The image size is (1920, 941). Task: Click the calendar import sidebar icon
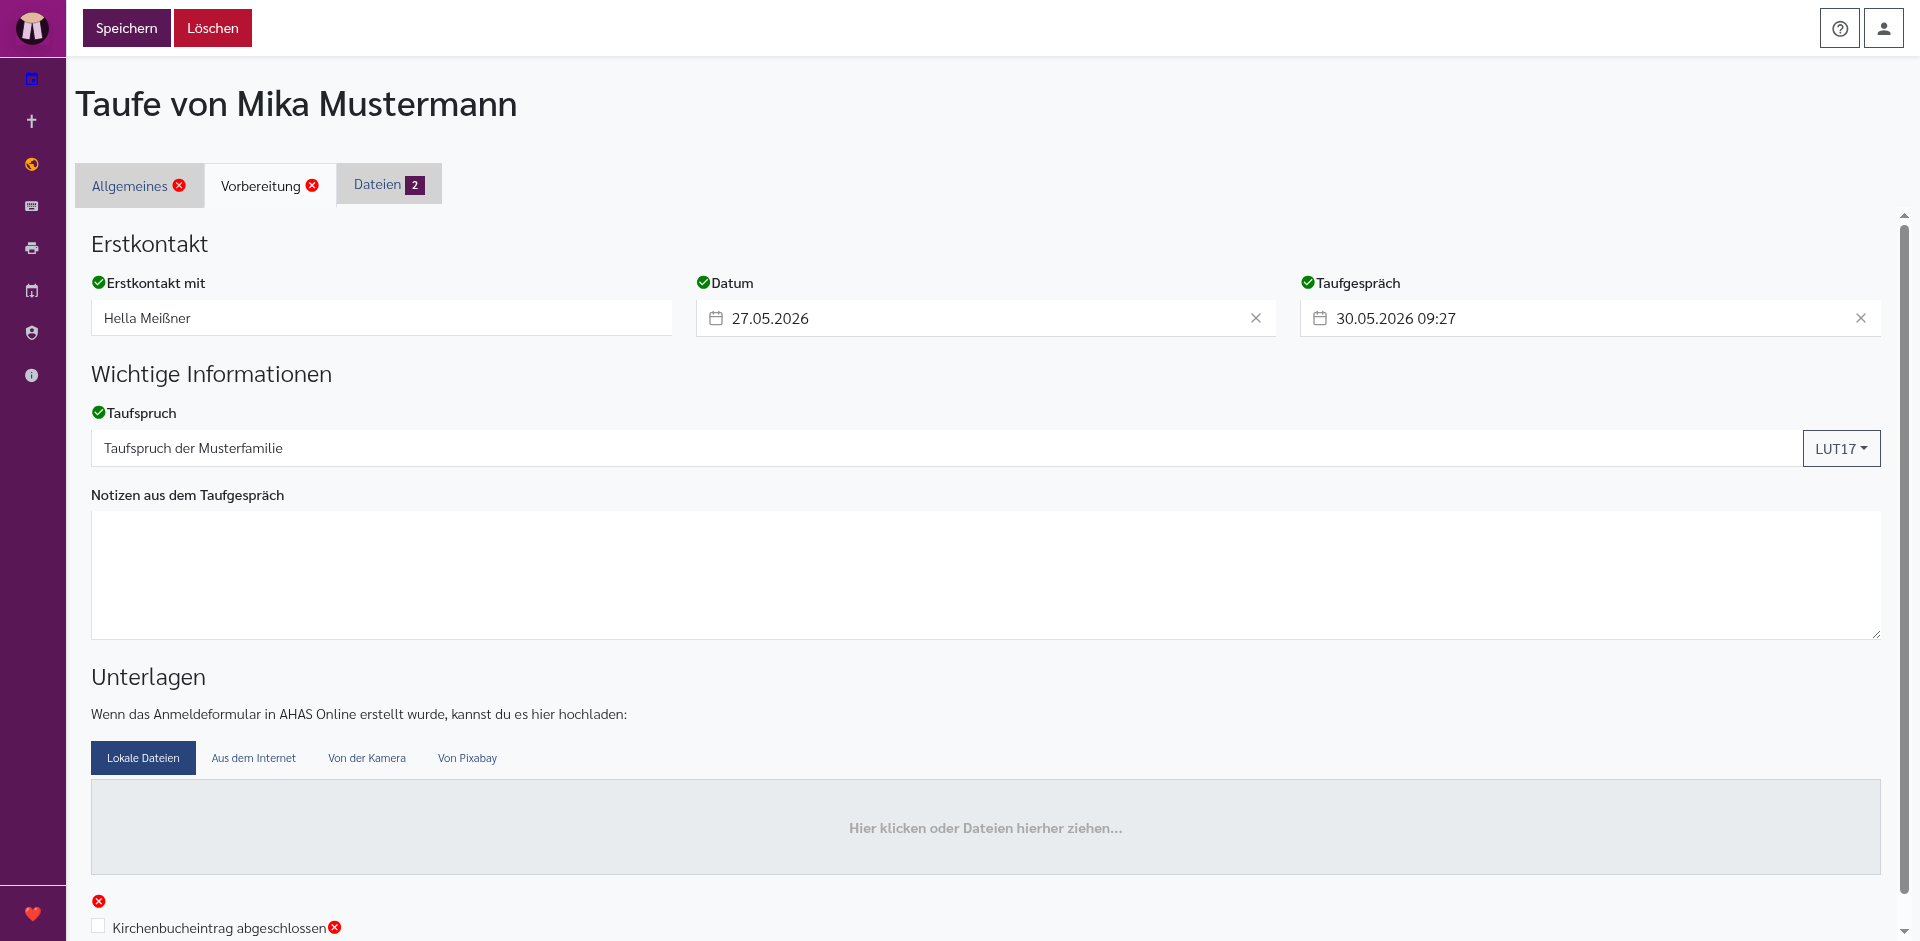[x=32, y=291]
